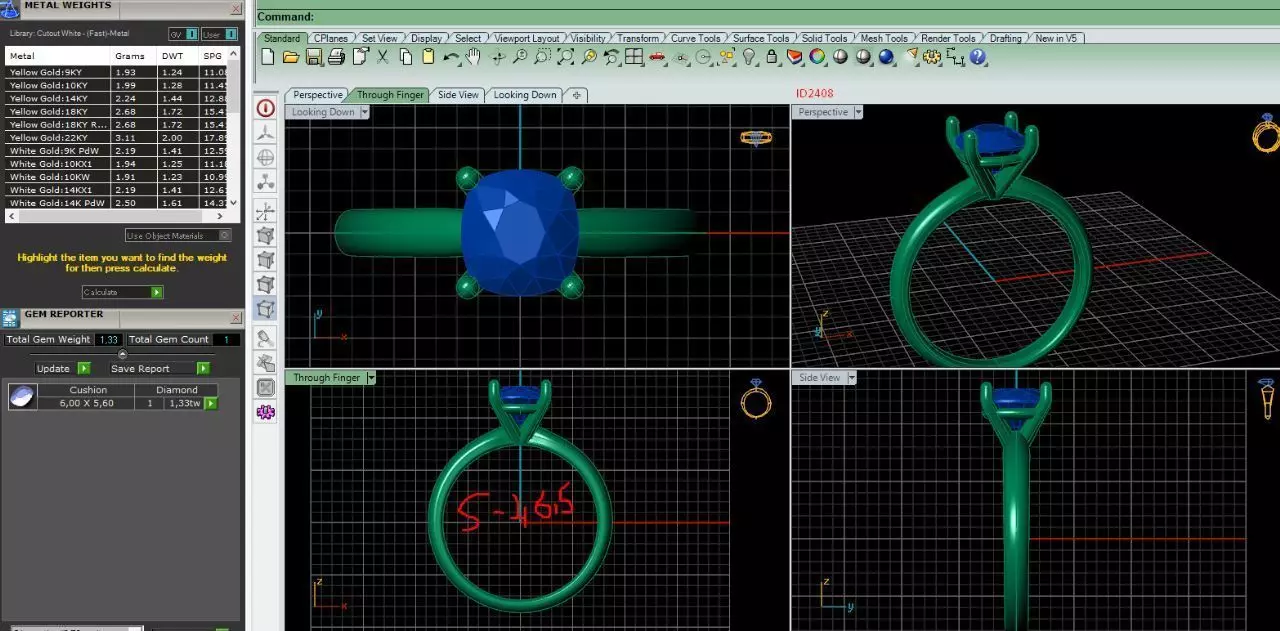1280x631 pixels.
Task: Switch to the Set View toolbar tab
Action: pyautogui.click(x=380, y=38)
